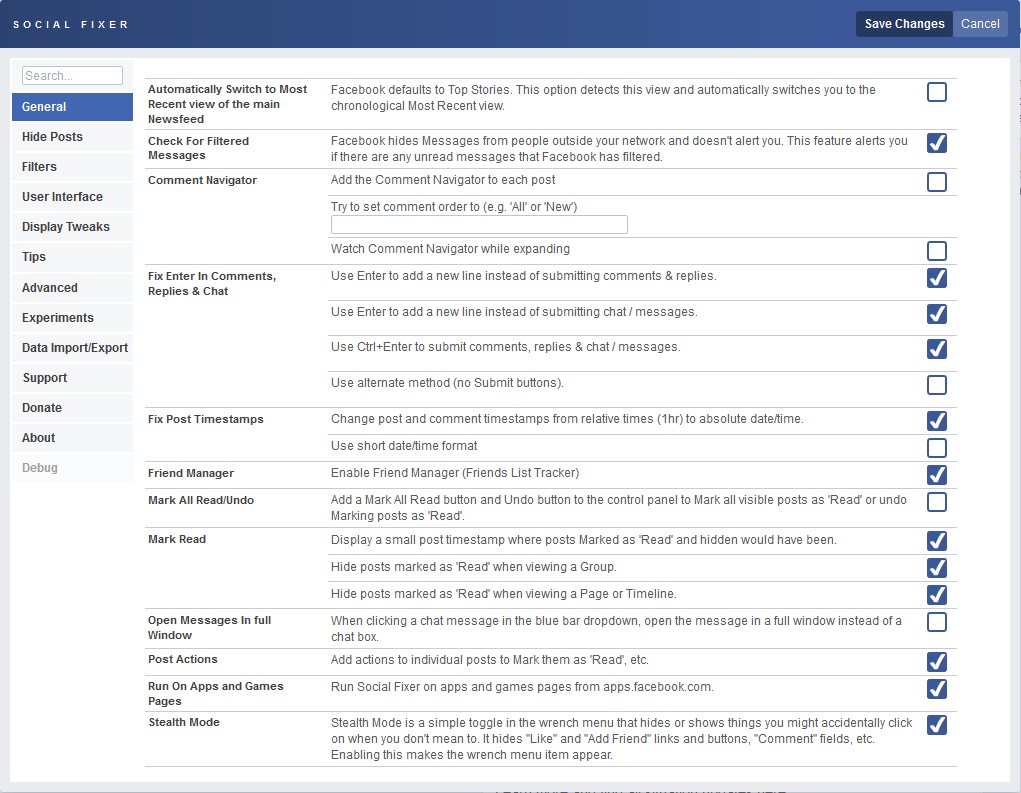Open the User Interface tab
The width and height of the screenshot is (1021, 793).
coord(72,197)
